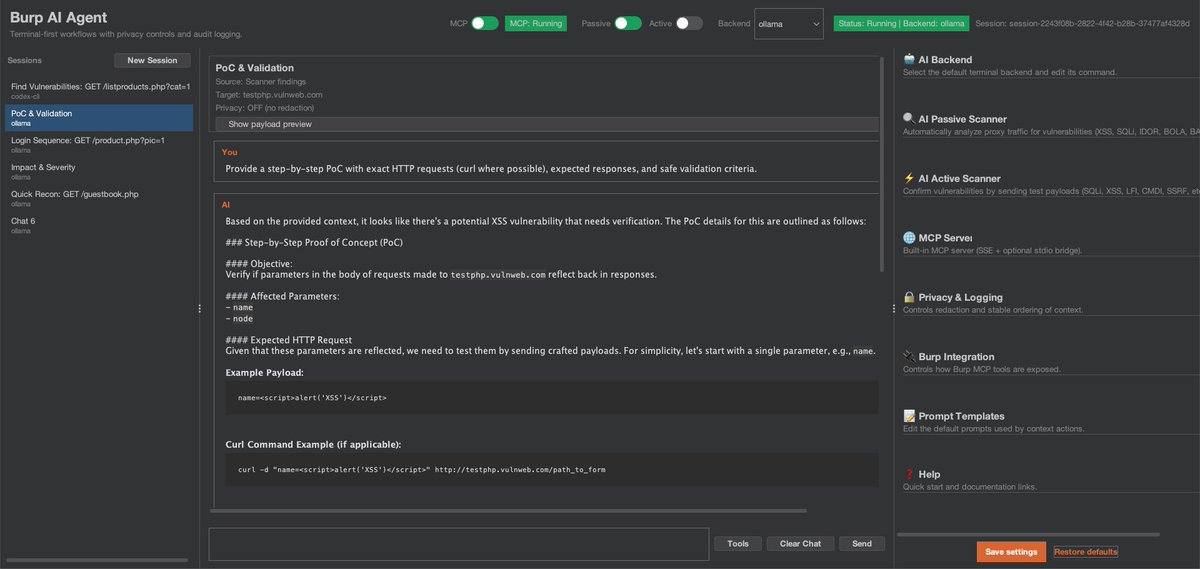Expand the AI Passive Scanner section
The width and height of the screenshot is (1200, 569).
pyautogui.click(x=1049, y=124)
